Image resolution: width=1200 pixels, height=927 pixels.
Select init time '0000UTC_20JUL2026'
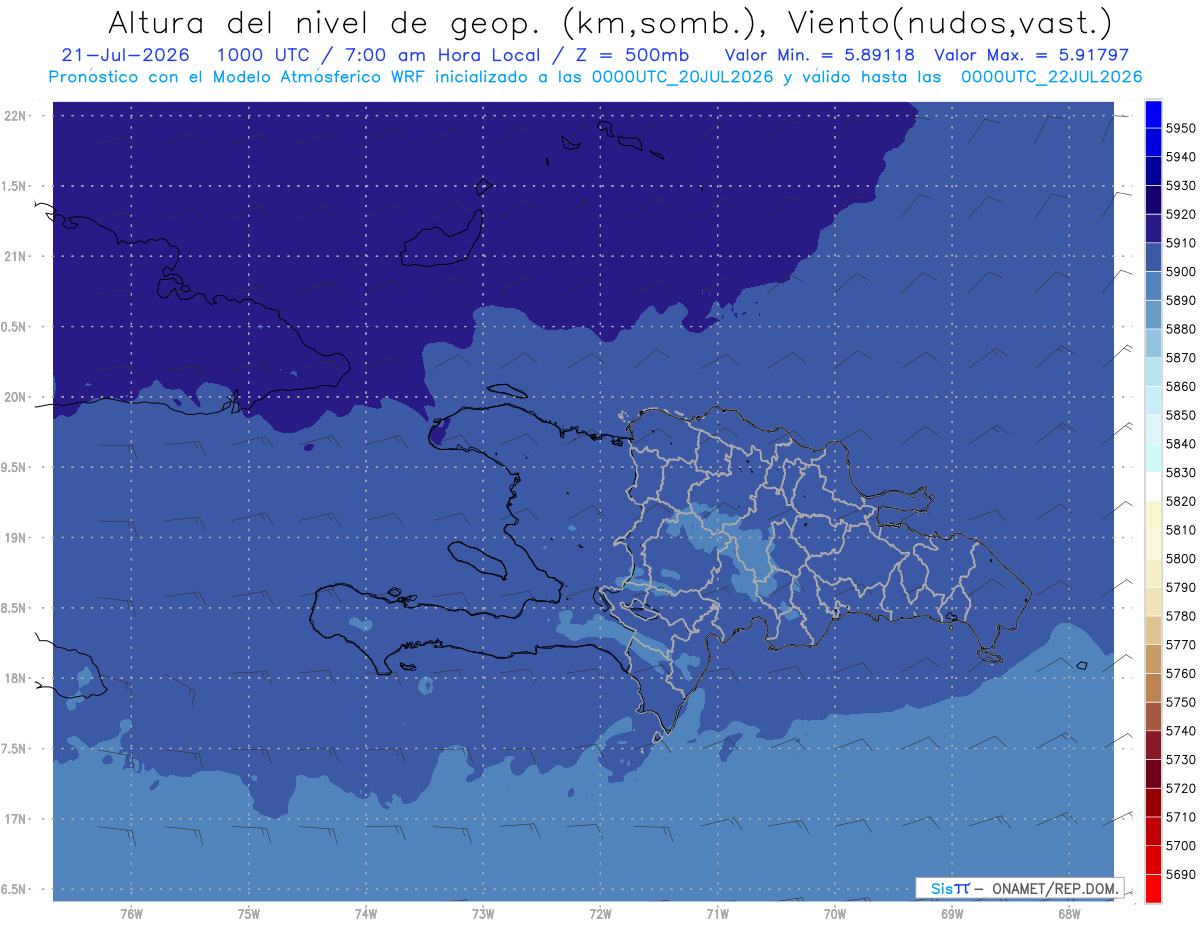[x=685, y=77]
